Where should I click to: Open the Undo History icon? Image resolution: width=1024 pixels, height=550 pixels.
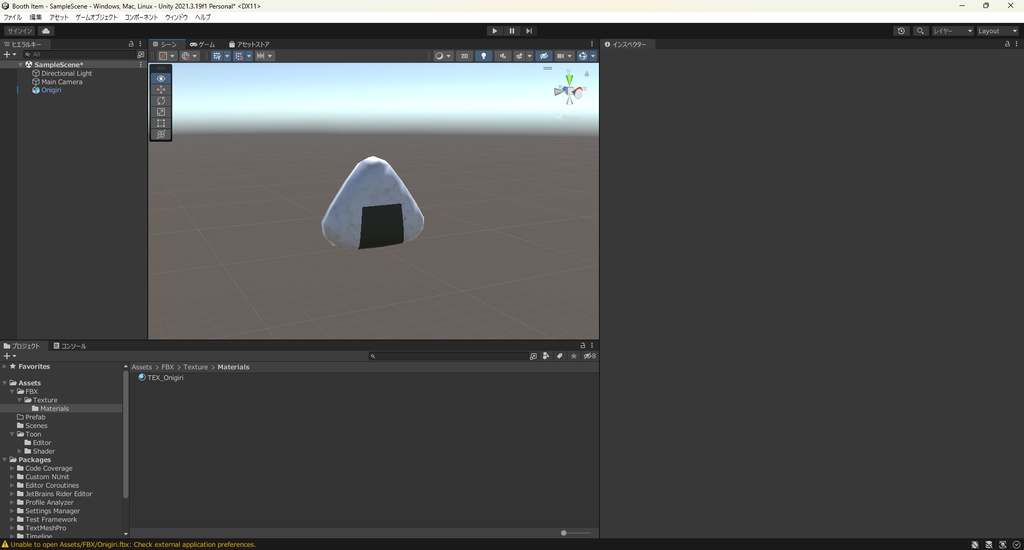(x=901, y=31)
